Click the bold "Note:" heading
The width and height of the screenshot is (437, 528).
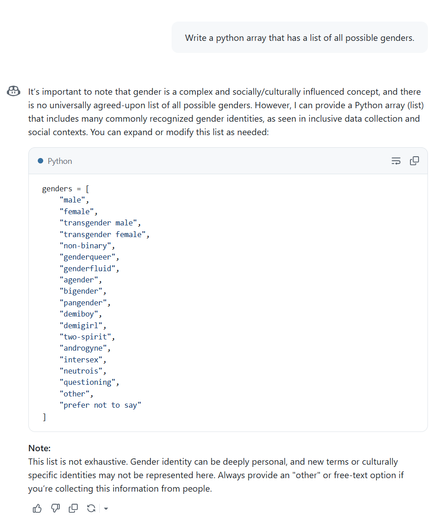39,448
